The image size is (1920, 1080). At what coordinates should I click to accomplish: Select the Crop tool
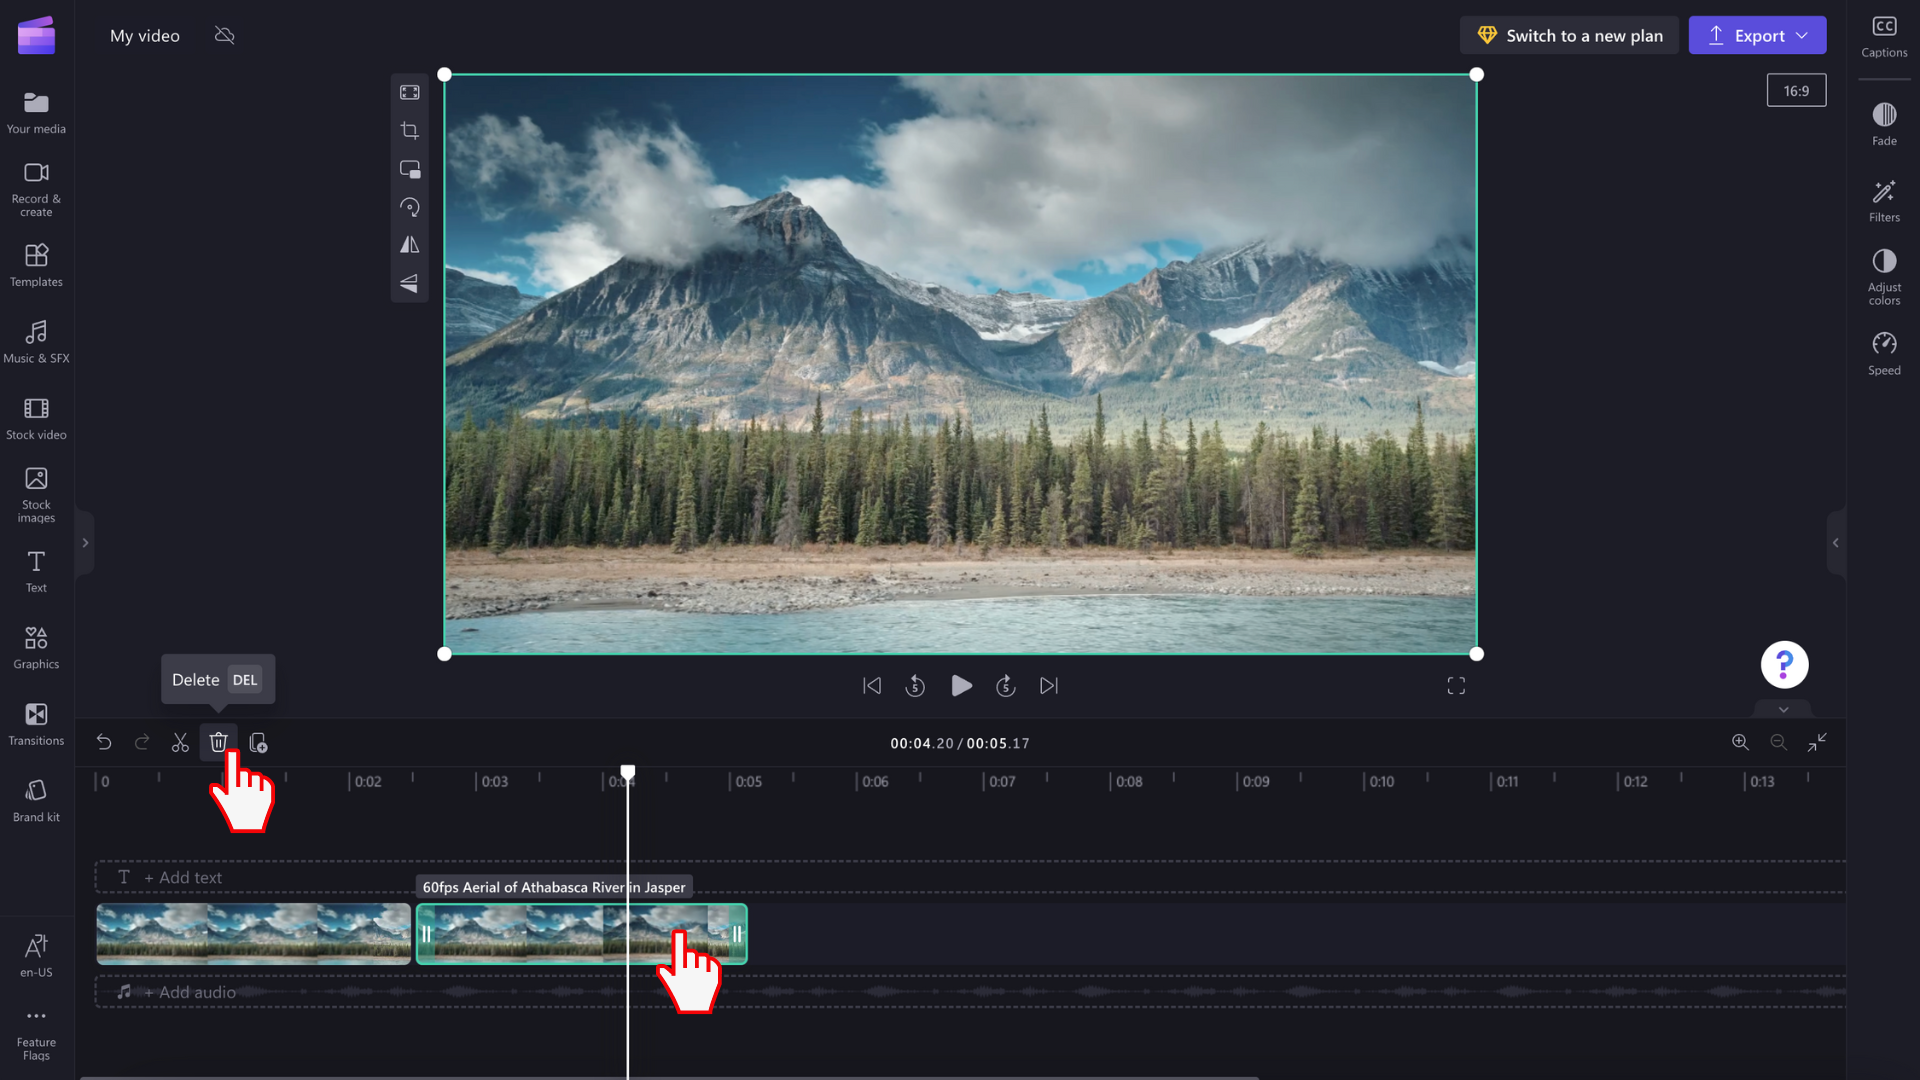pyautogui.click(x=410, y=130)
